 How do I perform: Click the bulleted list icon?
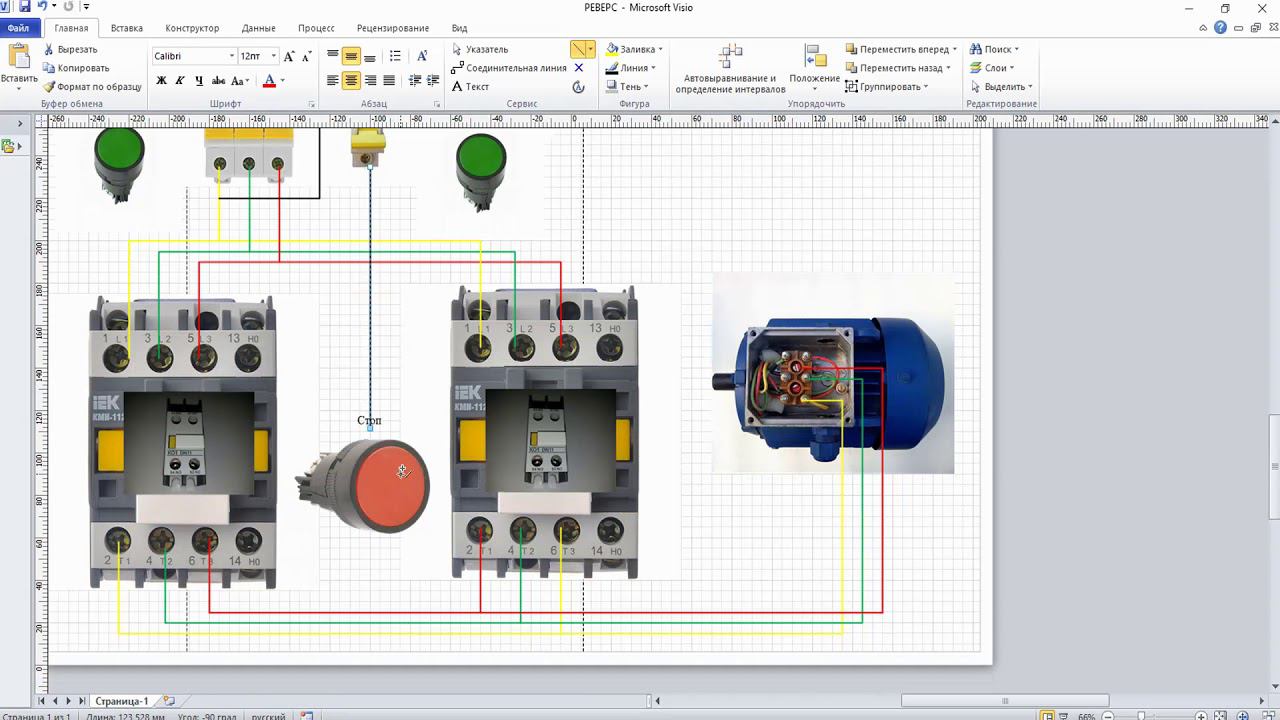(395, 56)
